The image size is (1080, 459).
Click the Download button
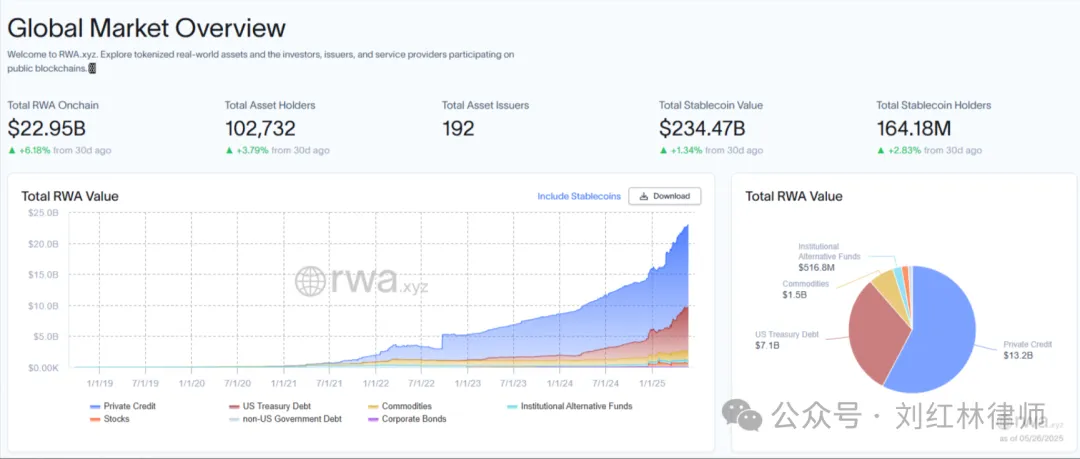point(664,196)
